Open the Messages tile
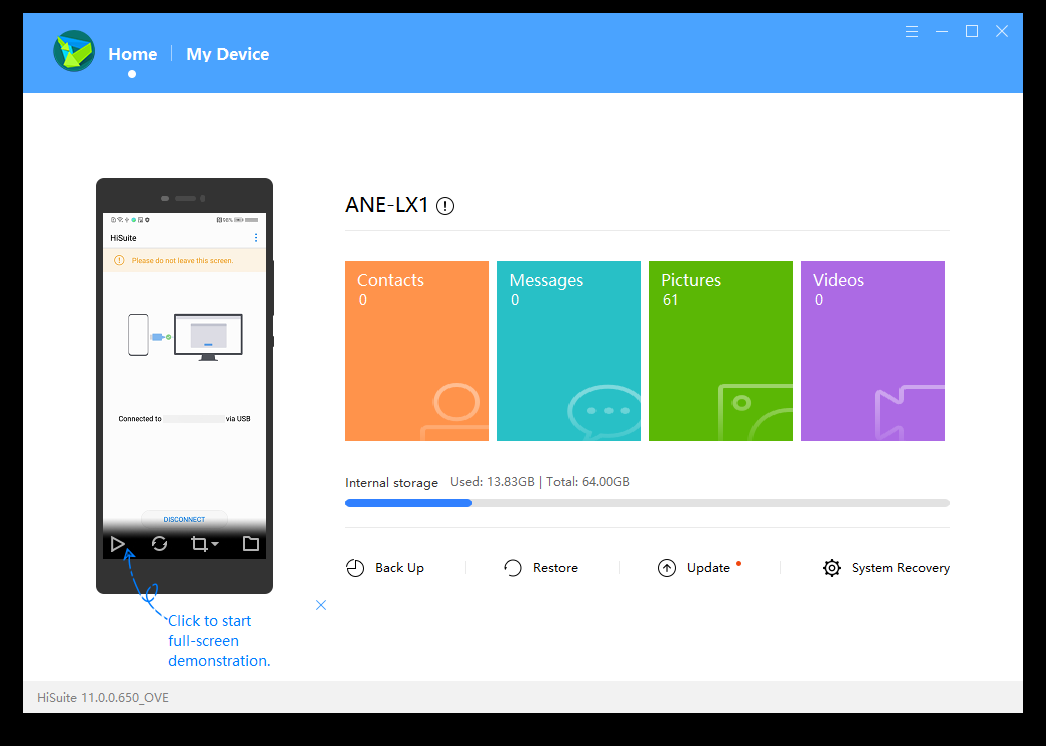 (569, 351)
